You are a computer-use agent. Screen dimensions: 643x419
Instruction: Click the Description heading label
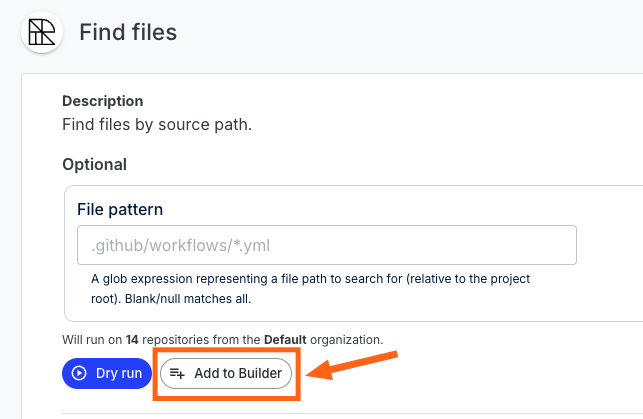click(x=103, y=101)
